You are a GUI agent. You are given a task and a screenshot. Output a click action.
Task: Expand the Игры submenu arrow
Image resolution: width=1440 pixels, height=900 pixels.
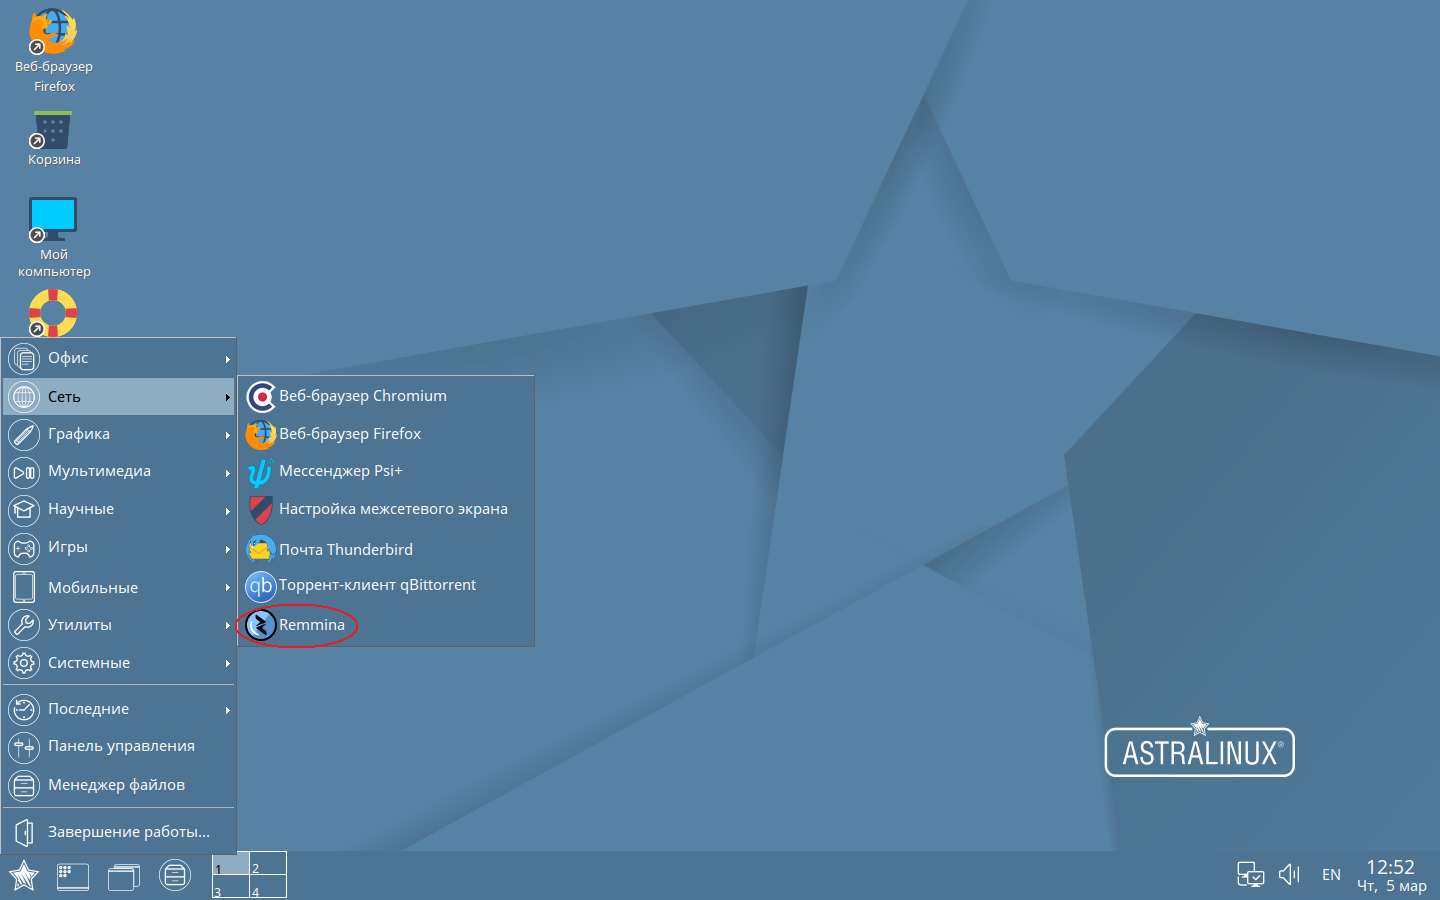click(x=228, y=549)
